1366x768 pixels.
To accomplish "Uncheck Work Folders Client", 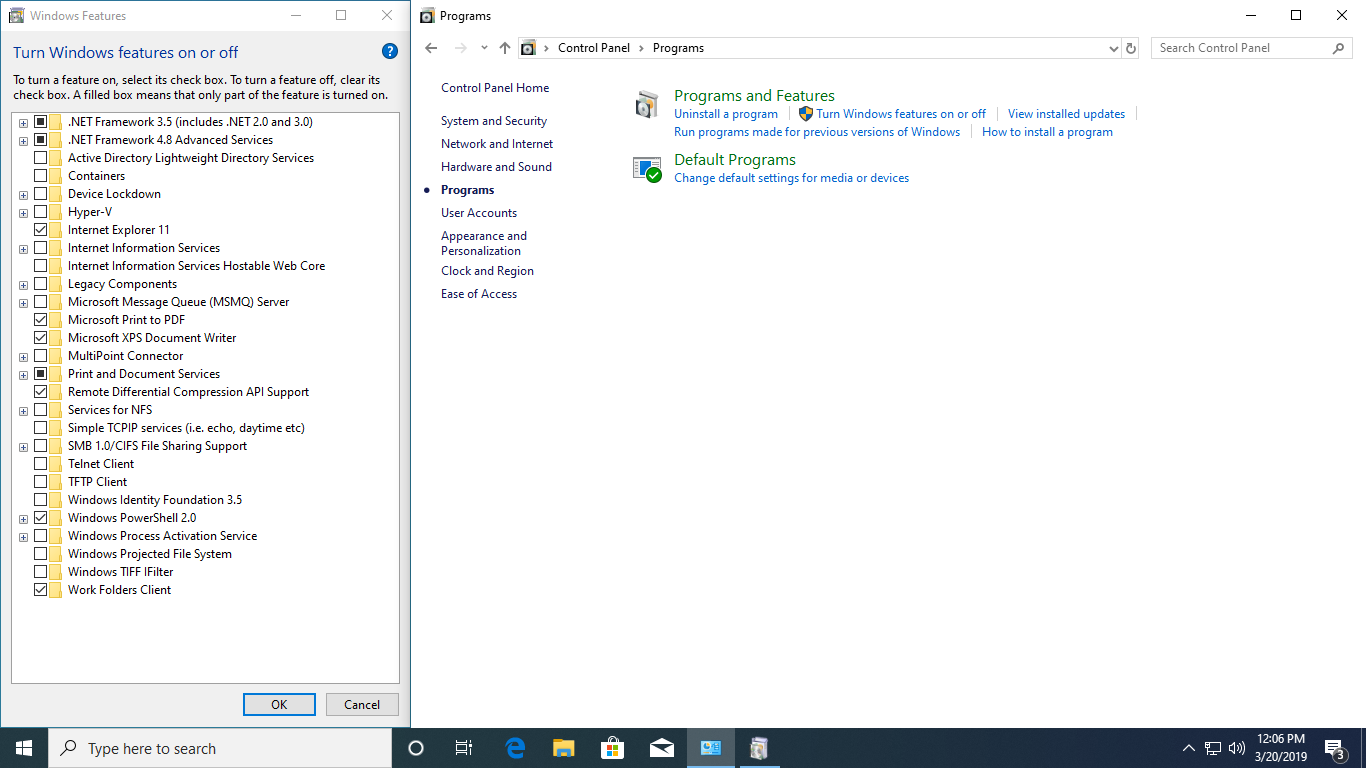I will 41,590.
